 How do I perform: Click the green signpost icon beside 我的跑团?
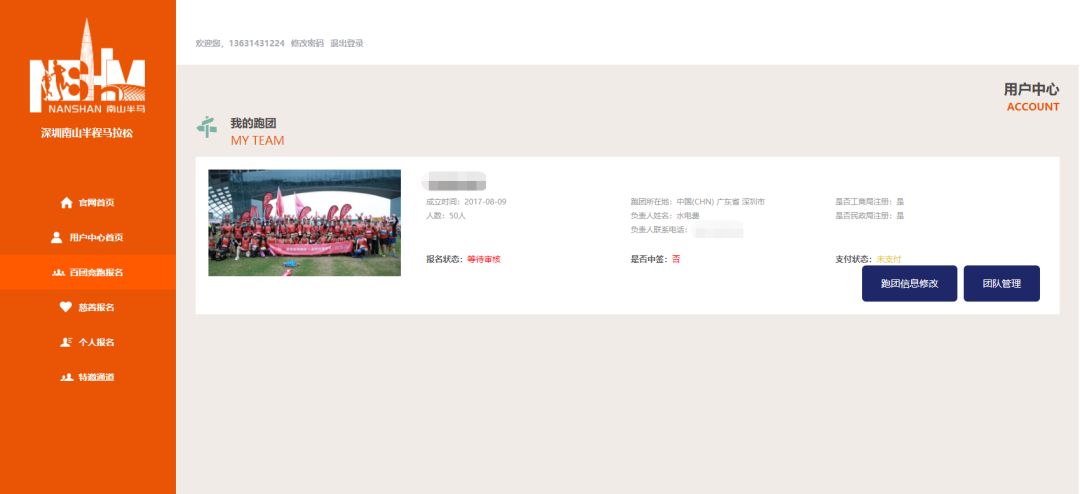coord(207,127)
